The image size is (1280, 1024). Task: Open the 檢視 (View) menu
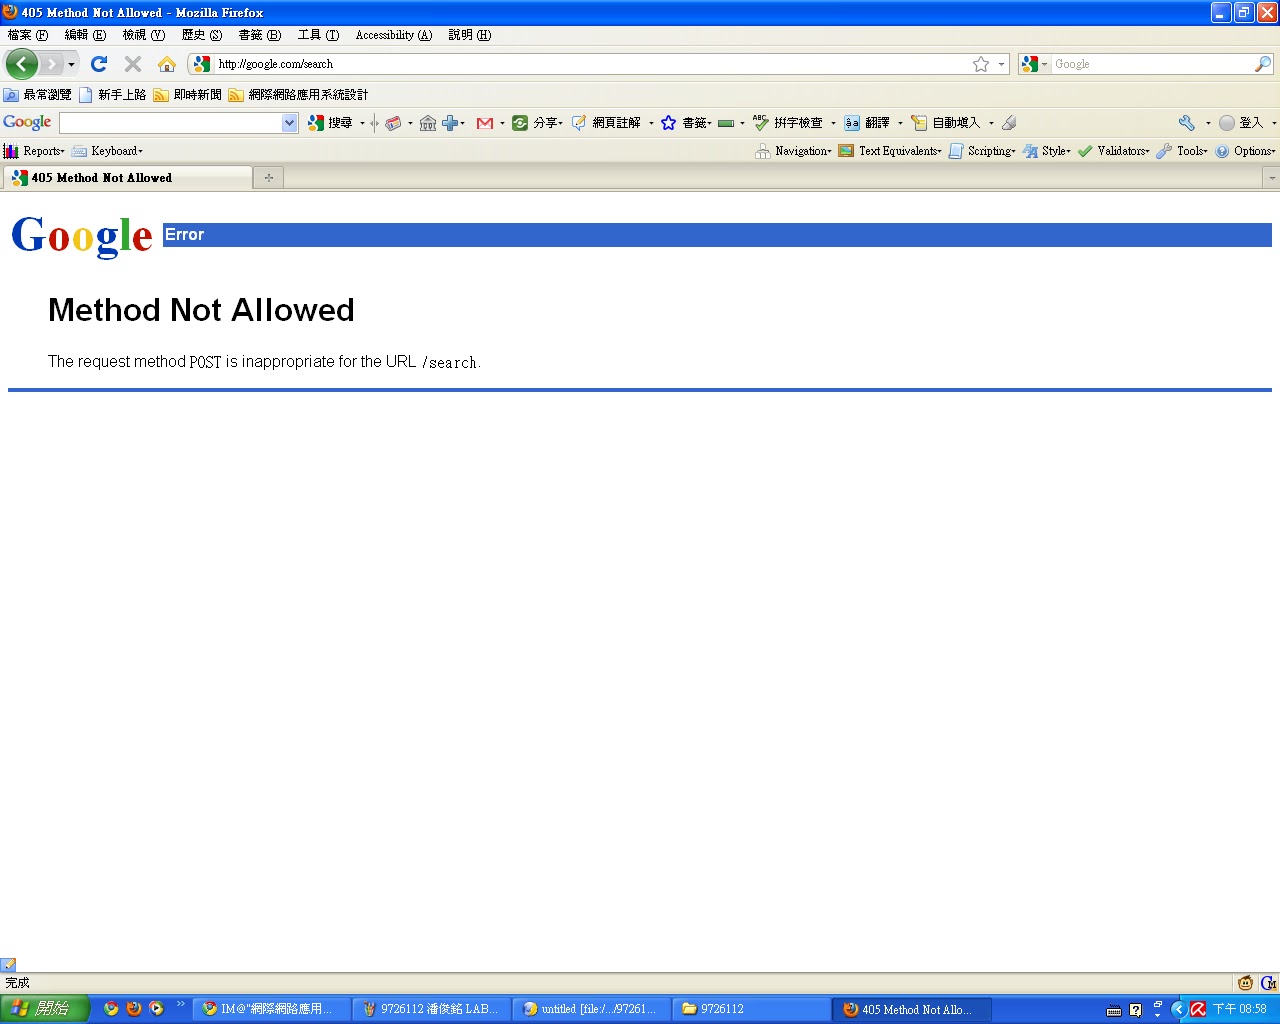point(144,35)
